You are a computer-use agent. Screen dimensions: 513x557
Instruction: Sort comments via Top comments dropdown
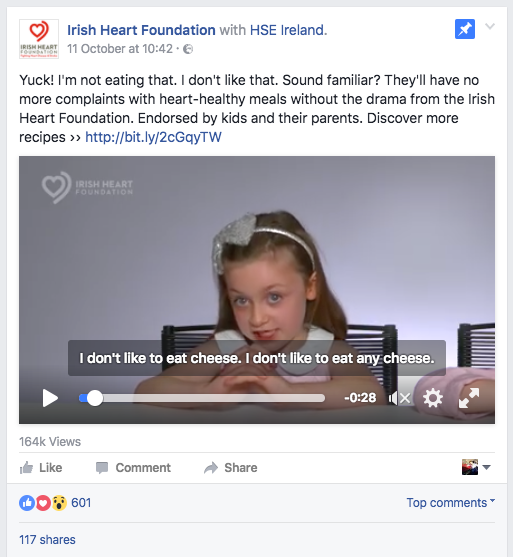click(450, 503)
